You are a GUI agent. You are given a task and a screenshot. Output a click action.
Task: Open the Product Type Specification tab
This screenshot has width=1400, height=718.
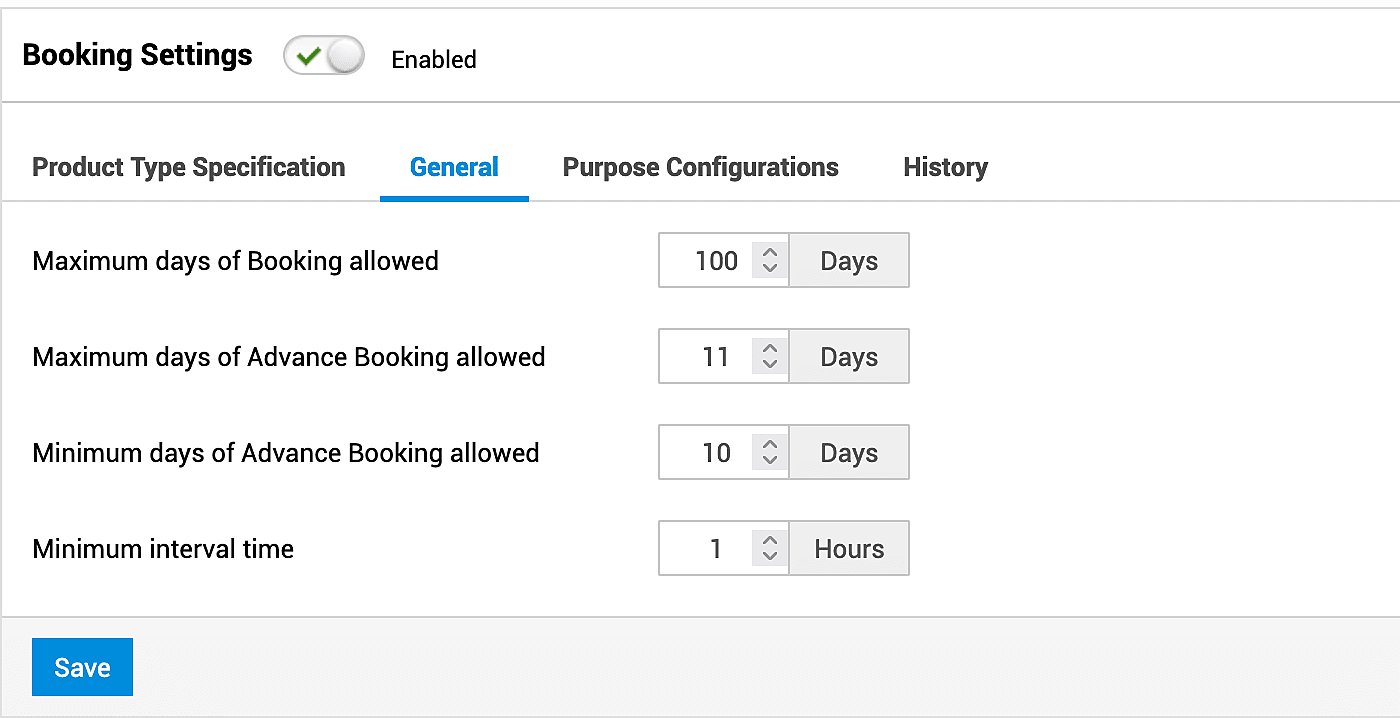click(x=189, y=167)
